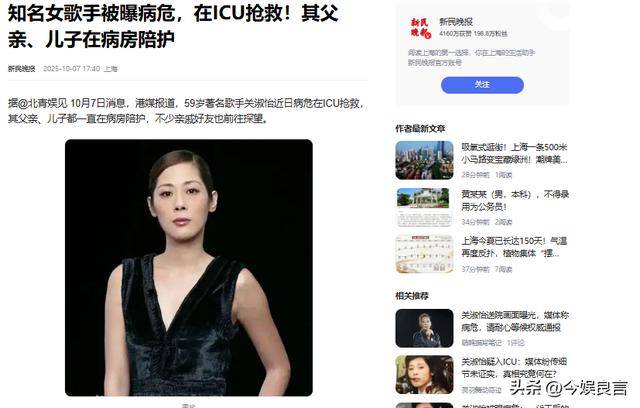Open the city skyline article thumbnail

[424, 160]
